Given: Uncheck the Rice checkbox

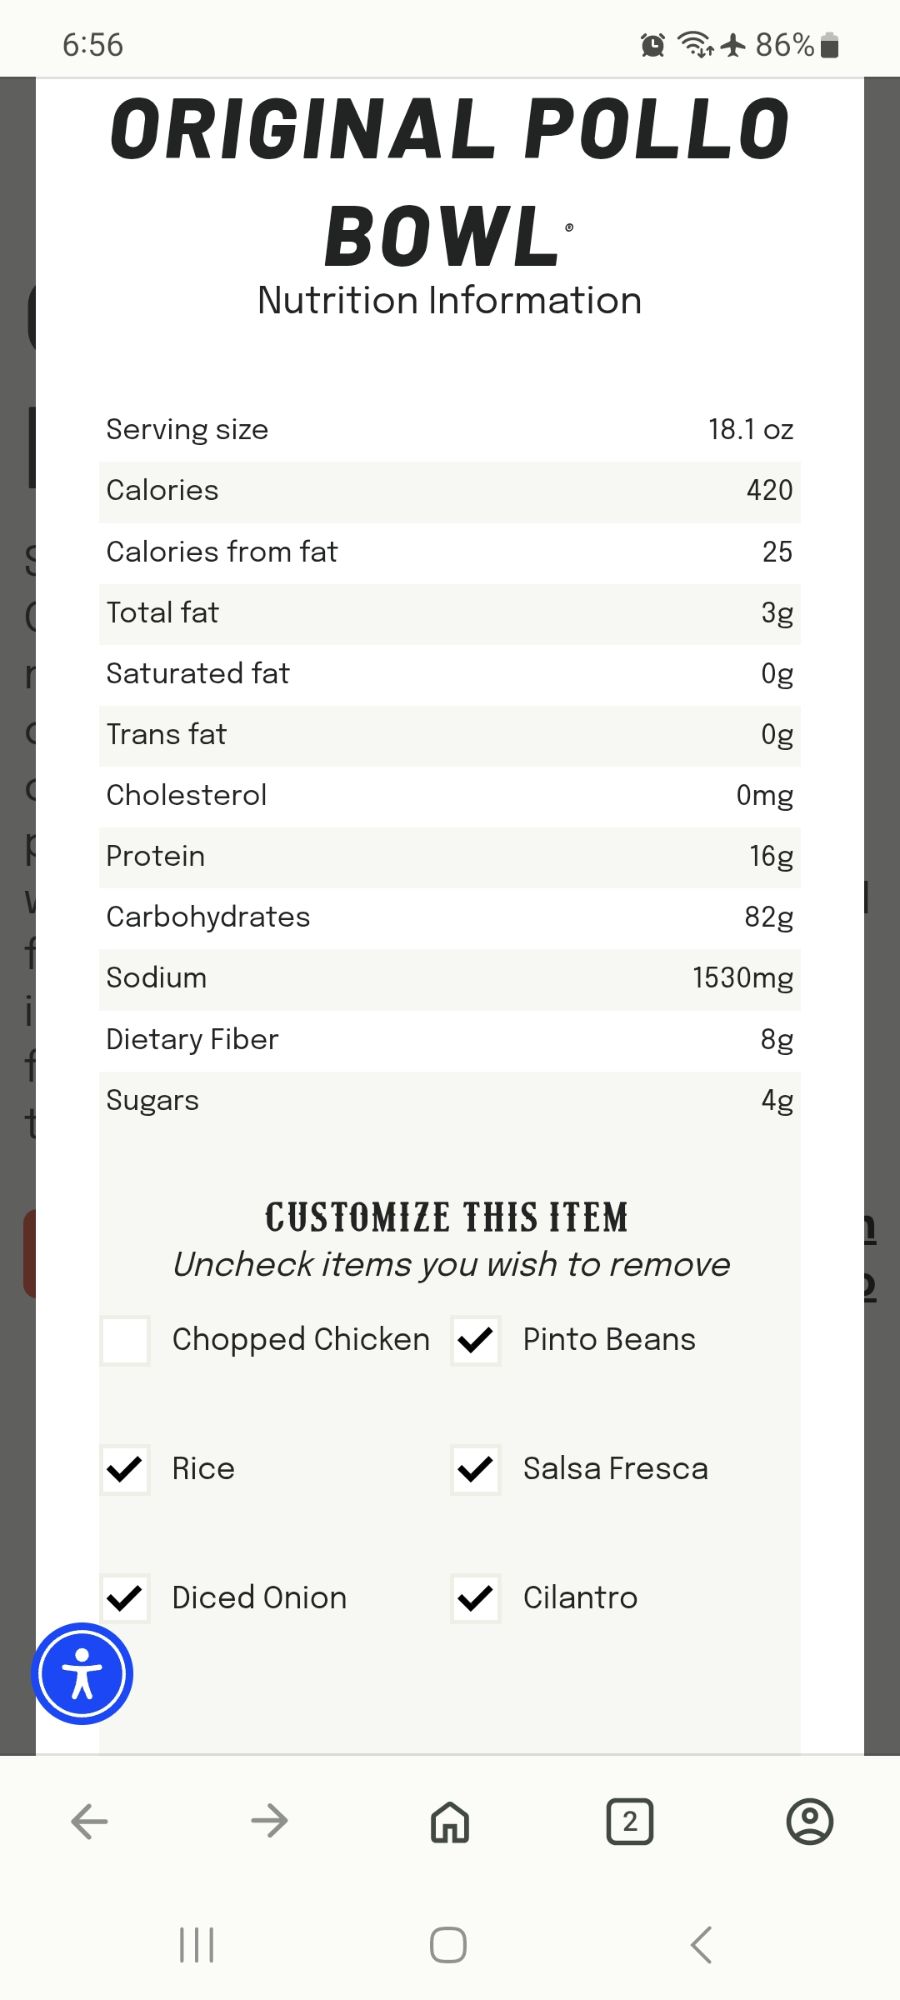Looking at the screenshot, I should click(126, 1469).
